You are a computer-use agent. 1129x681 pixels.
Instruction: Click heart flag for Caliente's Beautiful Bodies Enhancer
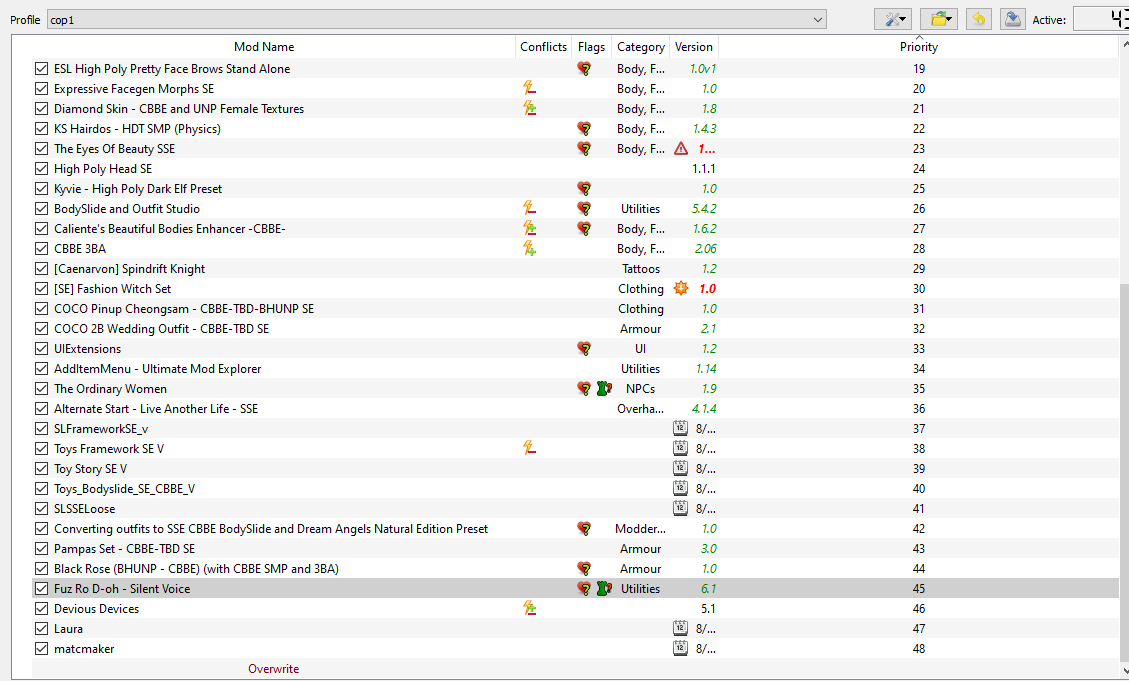pyautogui.click(x=584, y=229)
